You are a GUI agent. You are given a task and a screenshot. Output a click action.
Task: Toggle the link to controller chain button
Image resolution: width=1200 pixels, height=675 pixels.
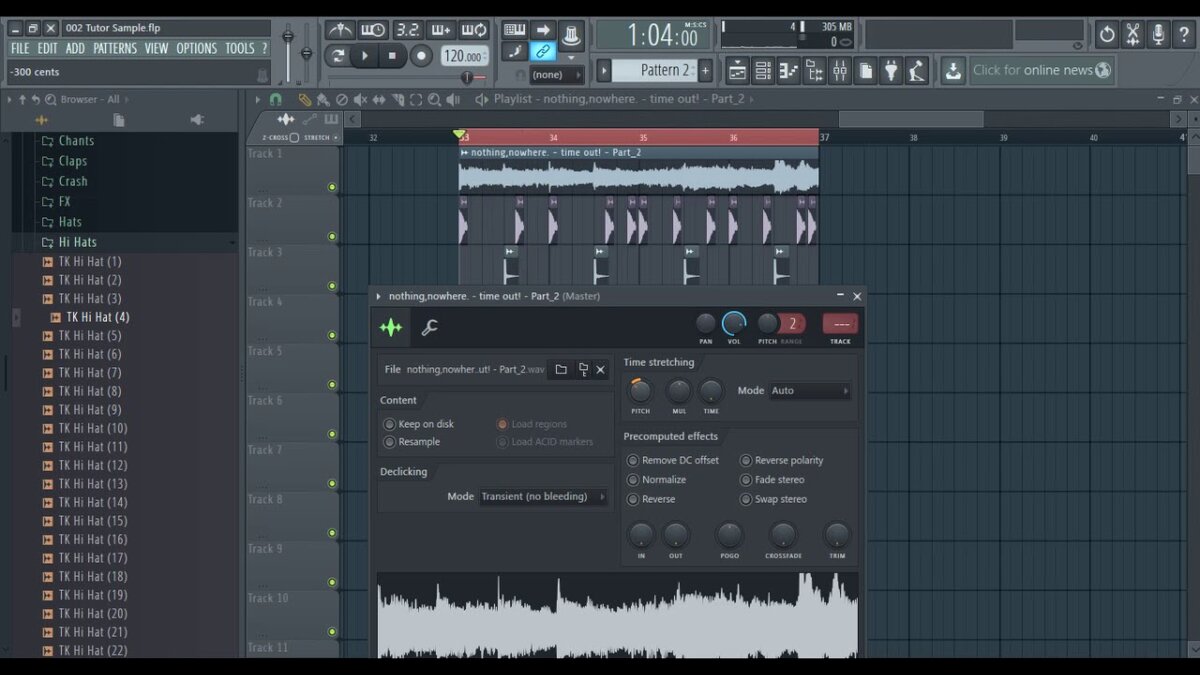tap(543, 52)
